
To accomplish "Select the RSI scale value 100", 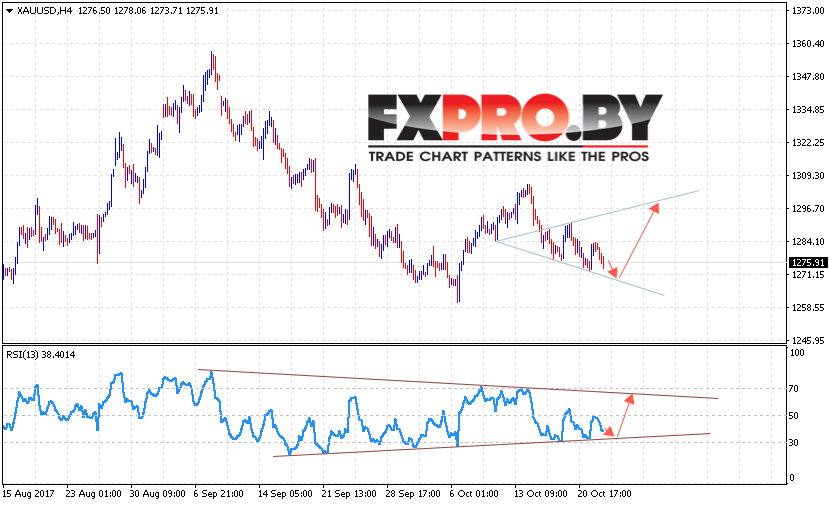I will tap(797, 353).
